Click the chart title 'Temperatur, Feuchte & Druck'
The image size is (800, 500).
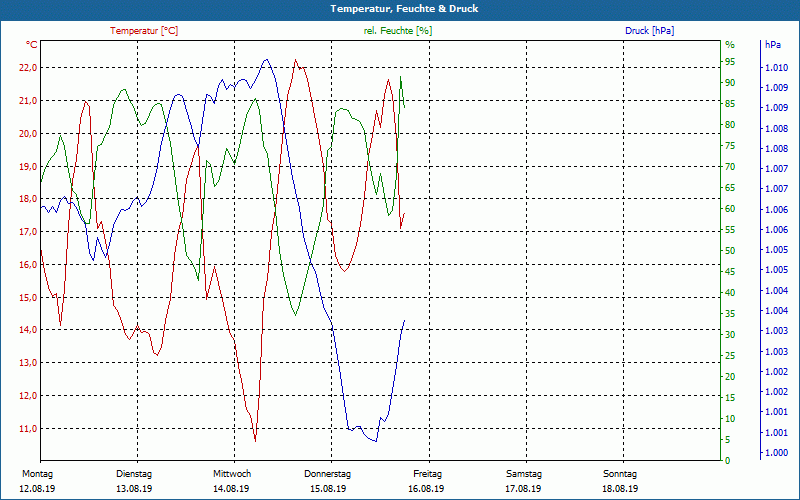tap(404, 9)
